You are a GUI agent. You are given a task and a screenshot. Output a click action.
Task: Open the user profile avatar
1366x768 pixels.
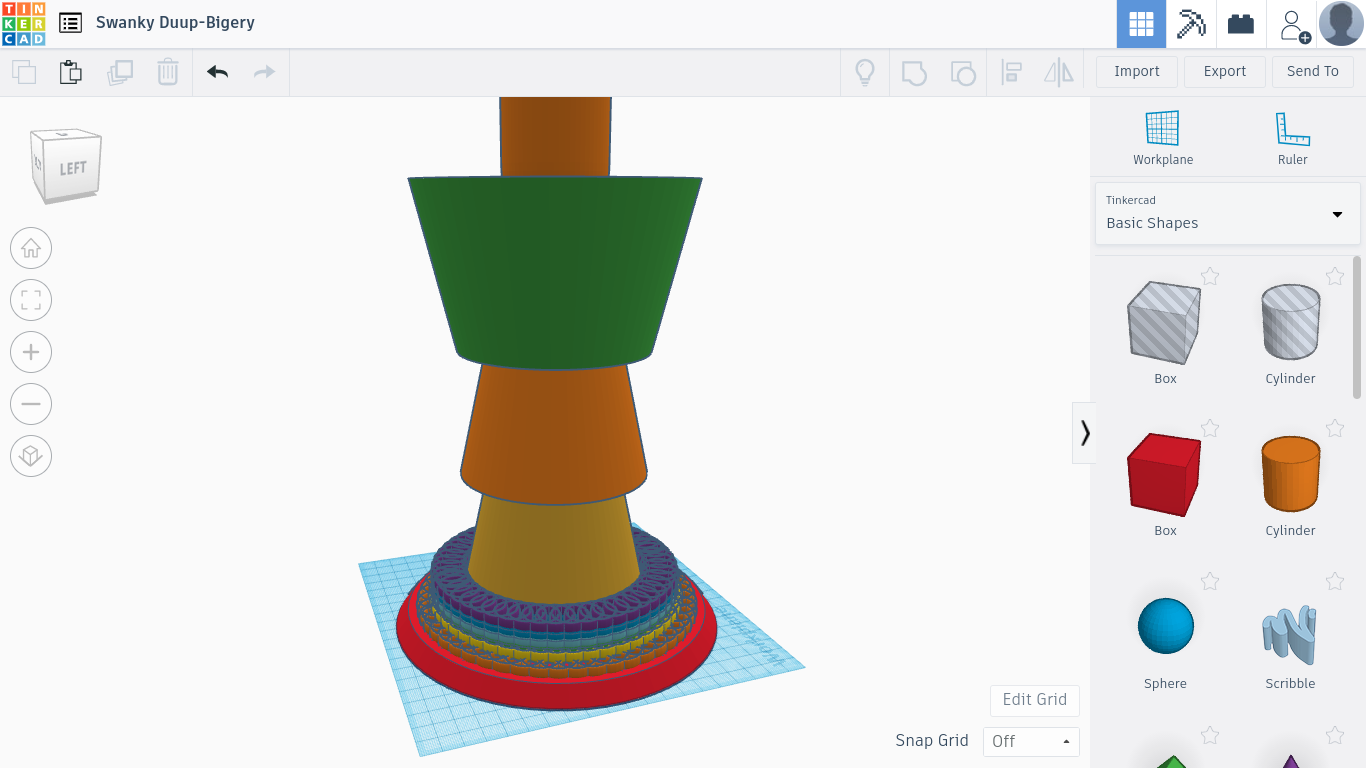[x=1341, y=24]
